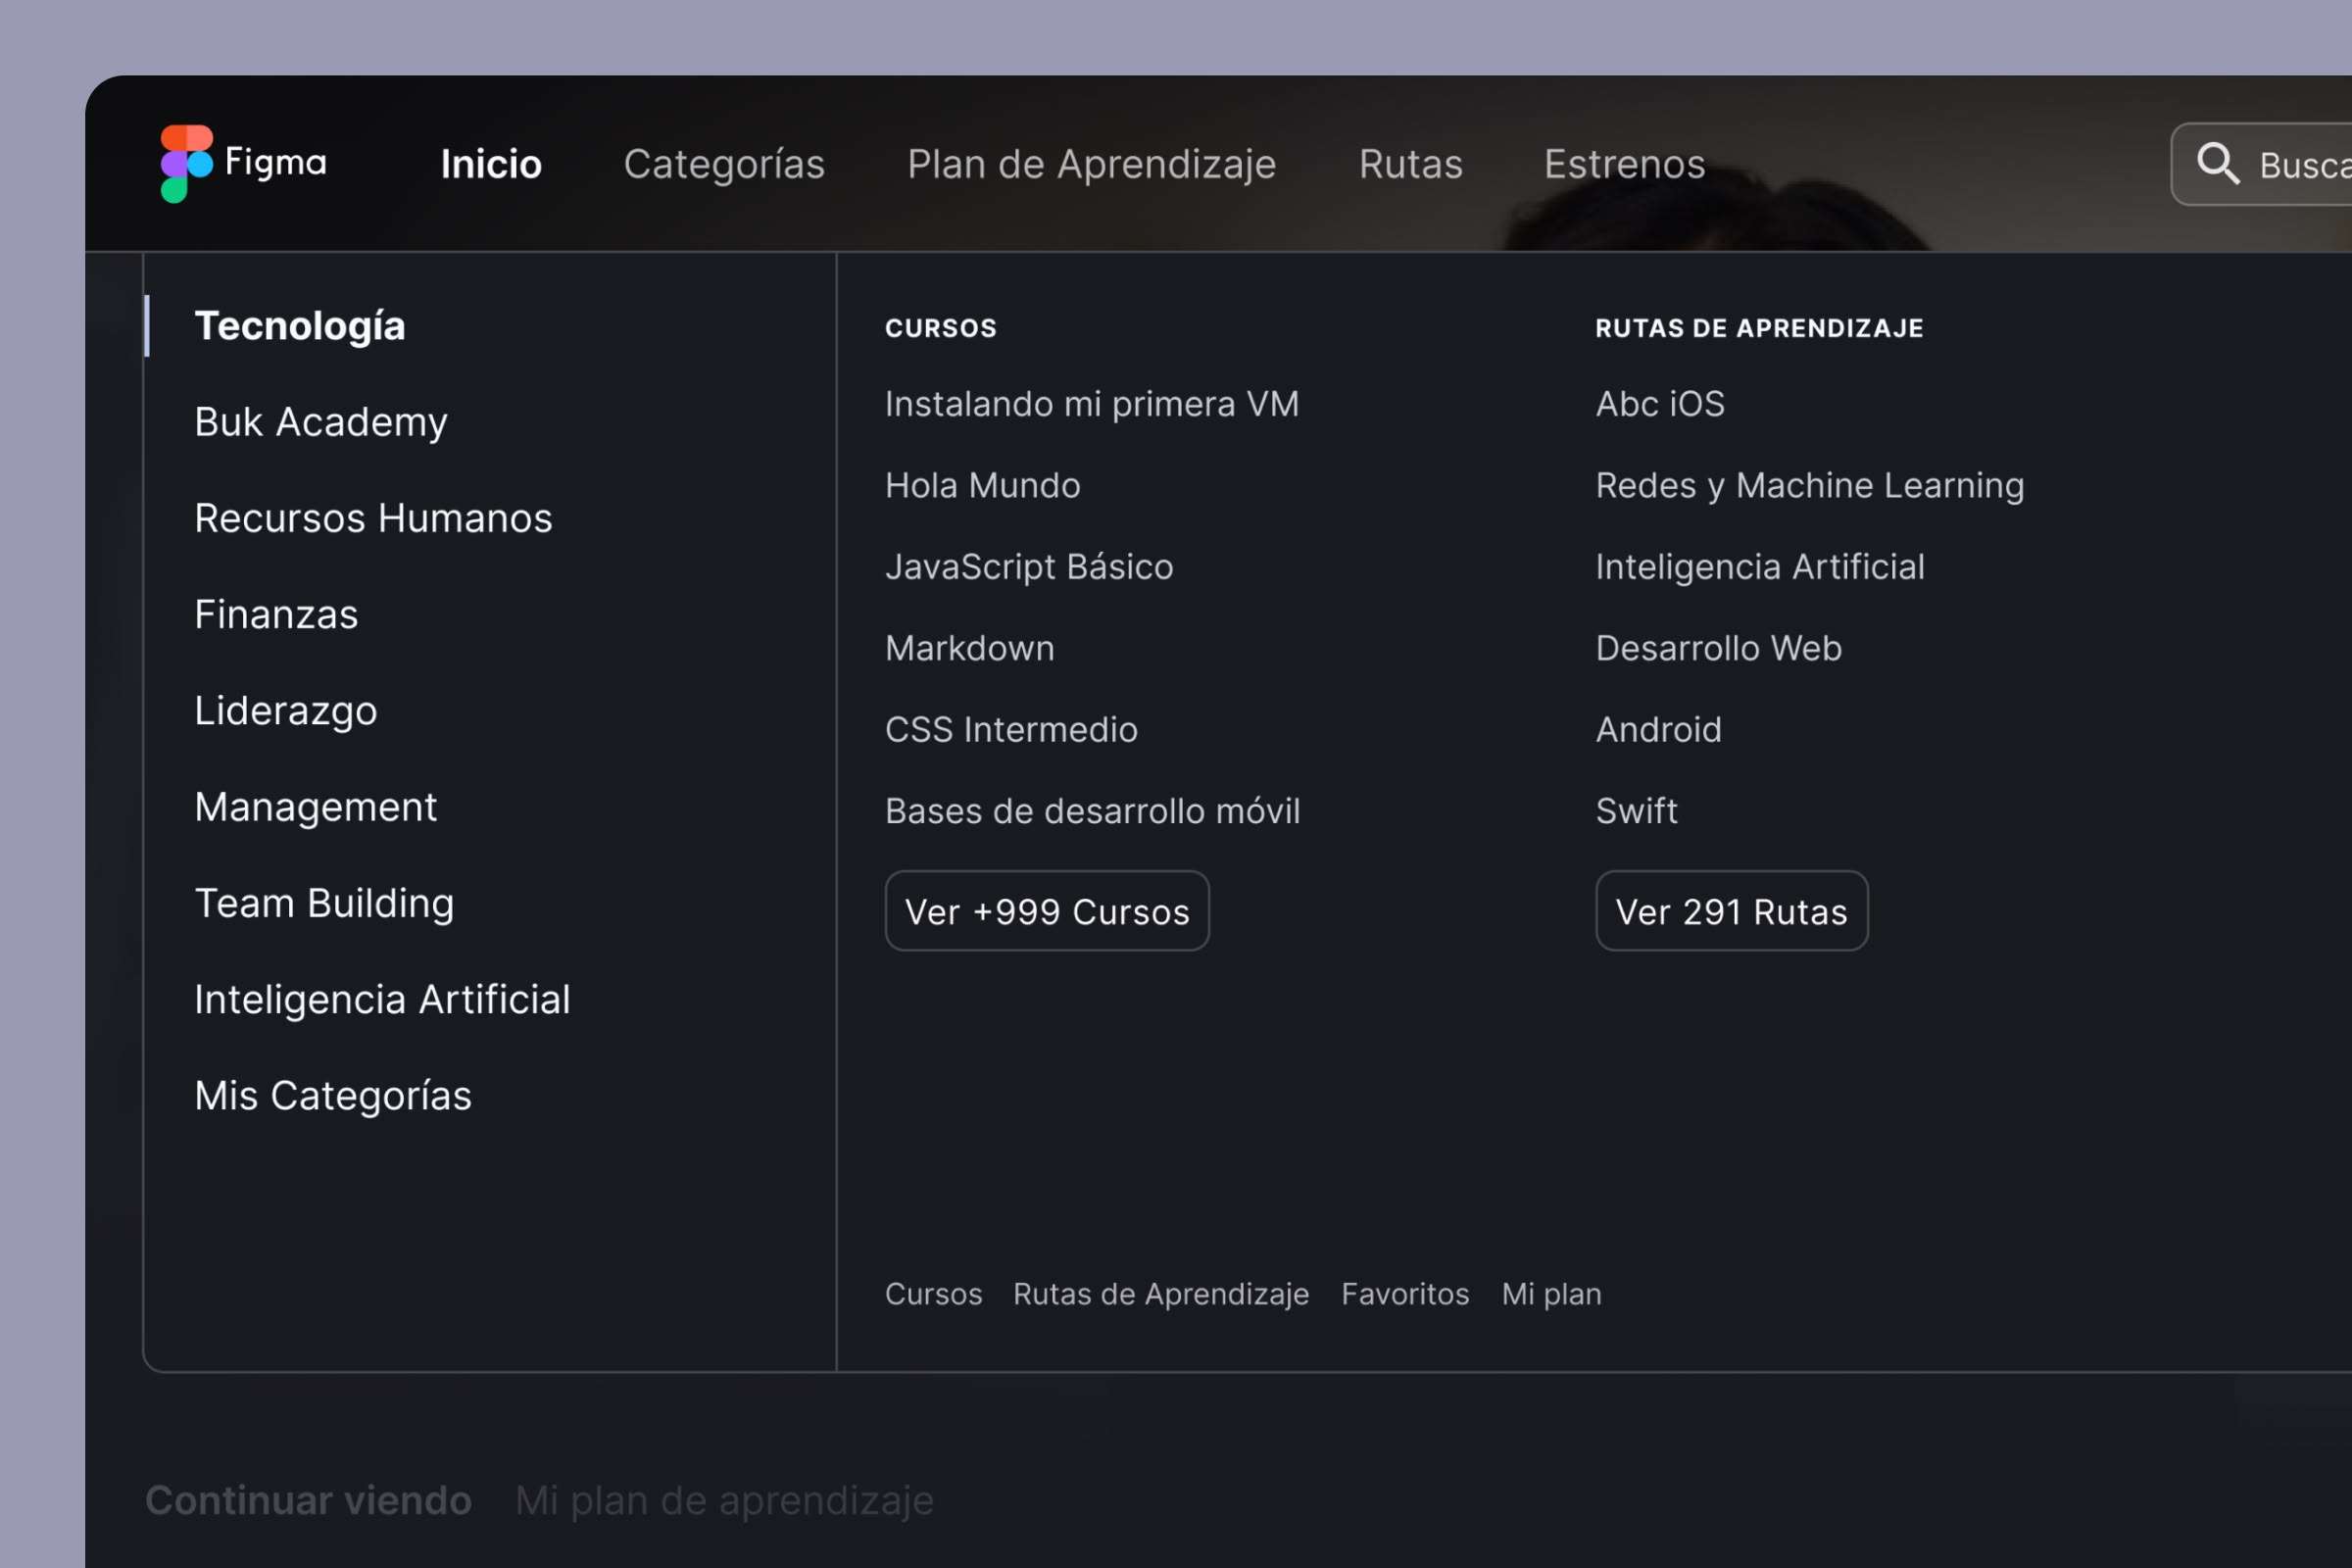
Task: Select Estrenos in top navigation
Action: coord(1623,164)
